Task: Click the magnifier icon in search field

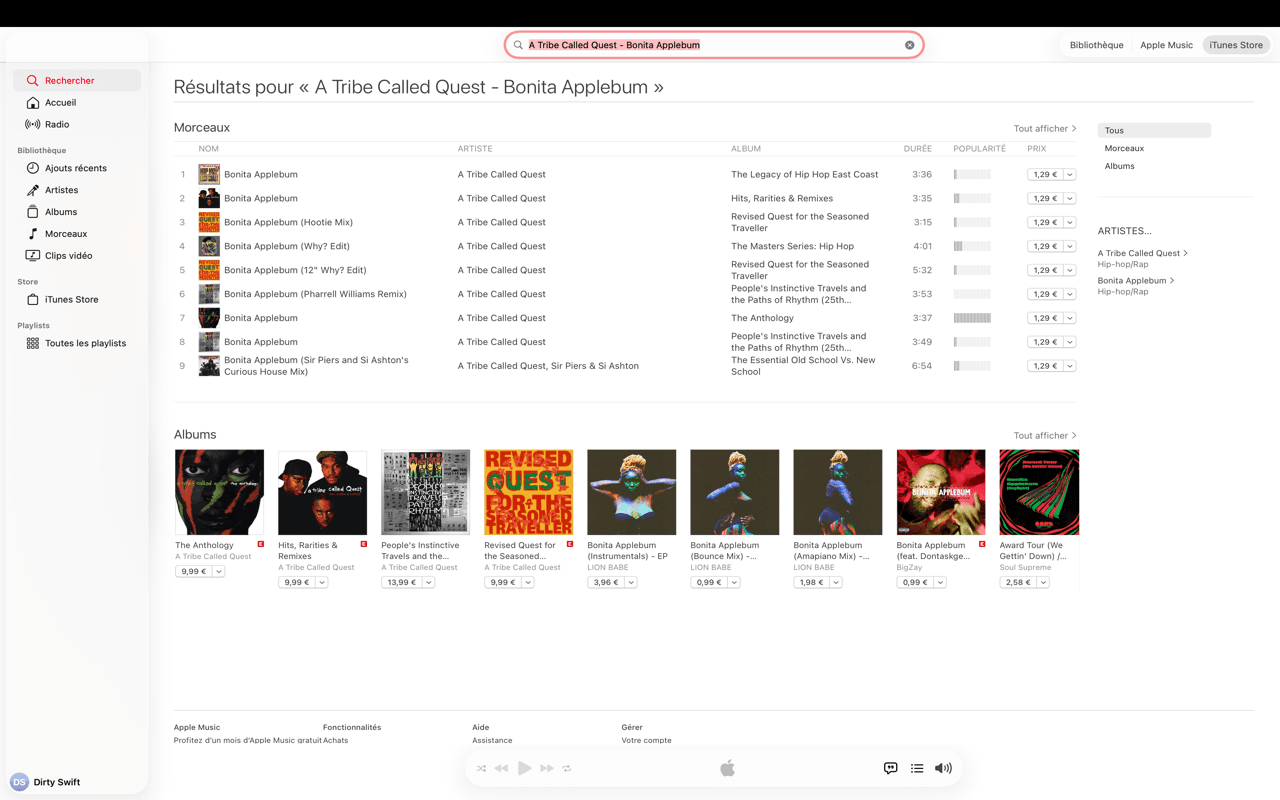Action: (x=518, y=45)
